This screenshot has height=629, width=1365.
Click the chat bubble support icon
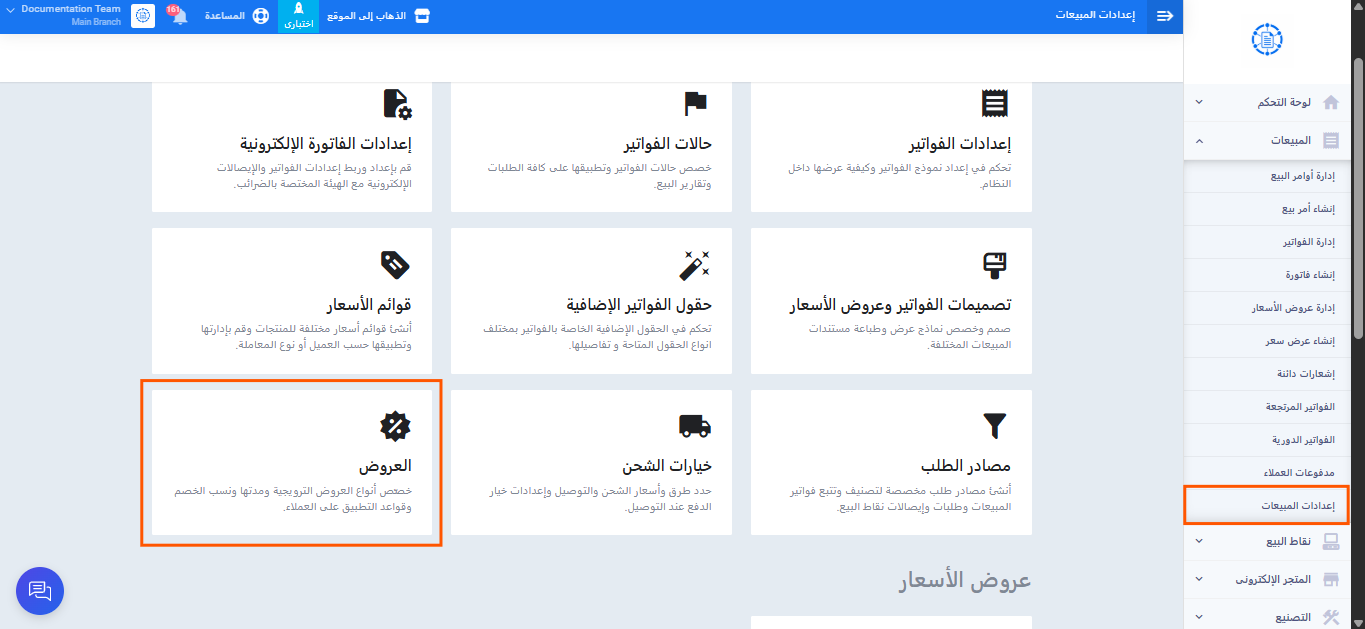tap(40, 591)
